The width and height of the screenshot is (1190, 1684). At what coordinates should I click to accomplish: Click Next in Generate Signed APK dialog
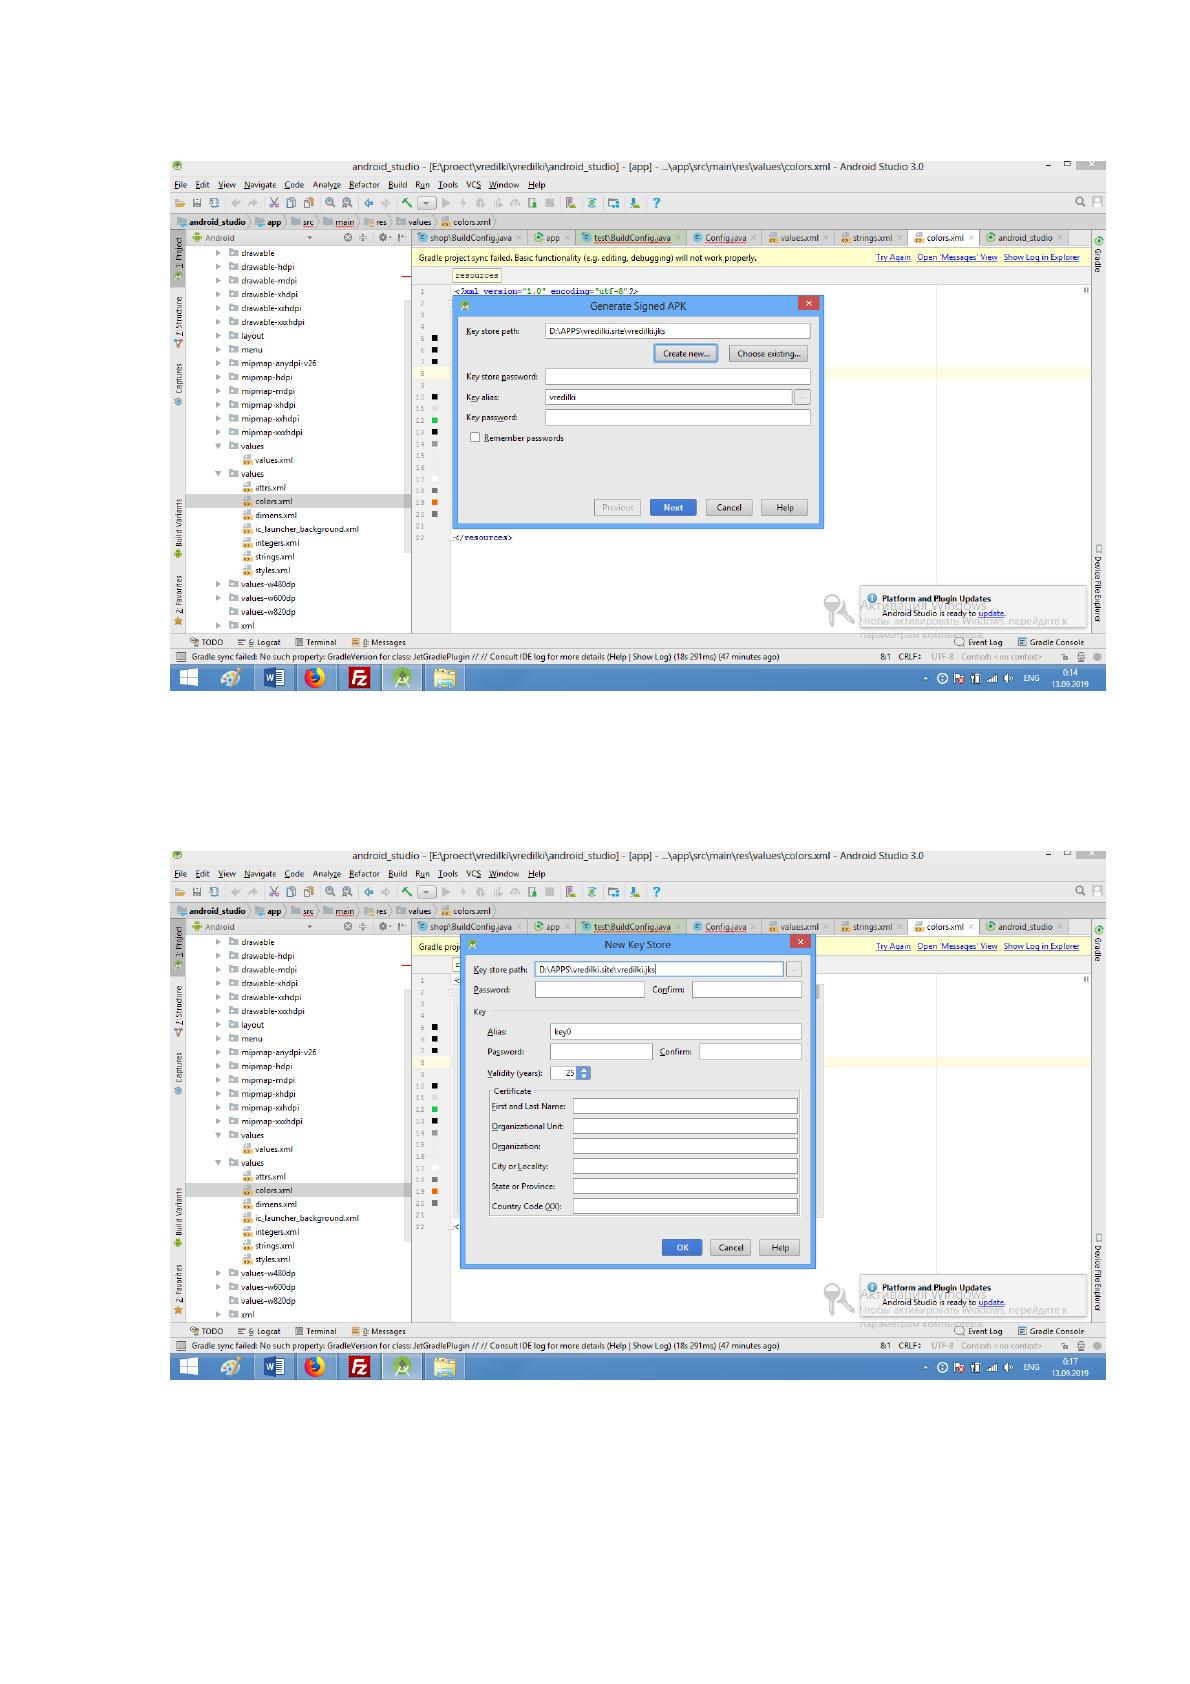point(673,508)
